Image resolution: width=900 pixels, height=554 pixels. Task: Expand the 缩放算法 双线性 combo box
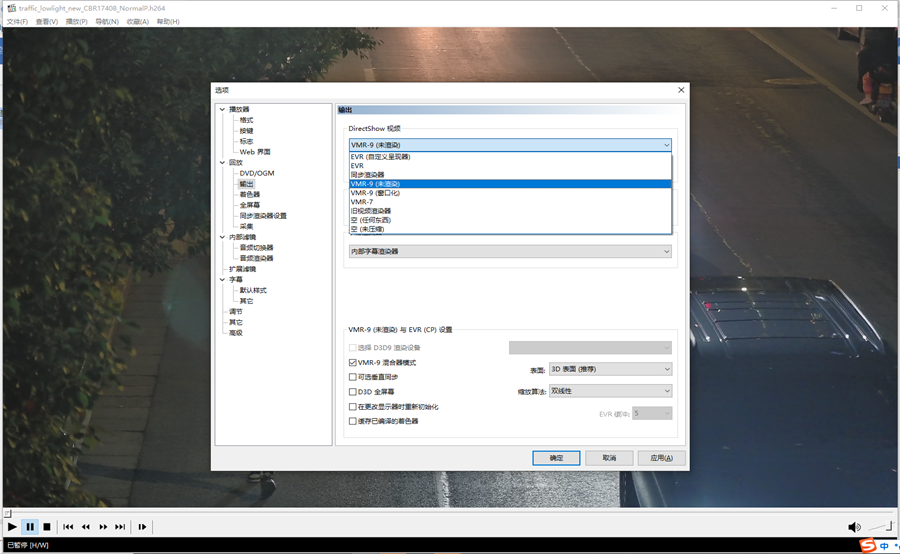610,391
